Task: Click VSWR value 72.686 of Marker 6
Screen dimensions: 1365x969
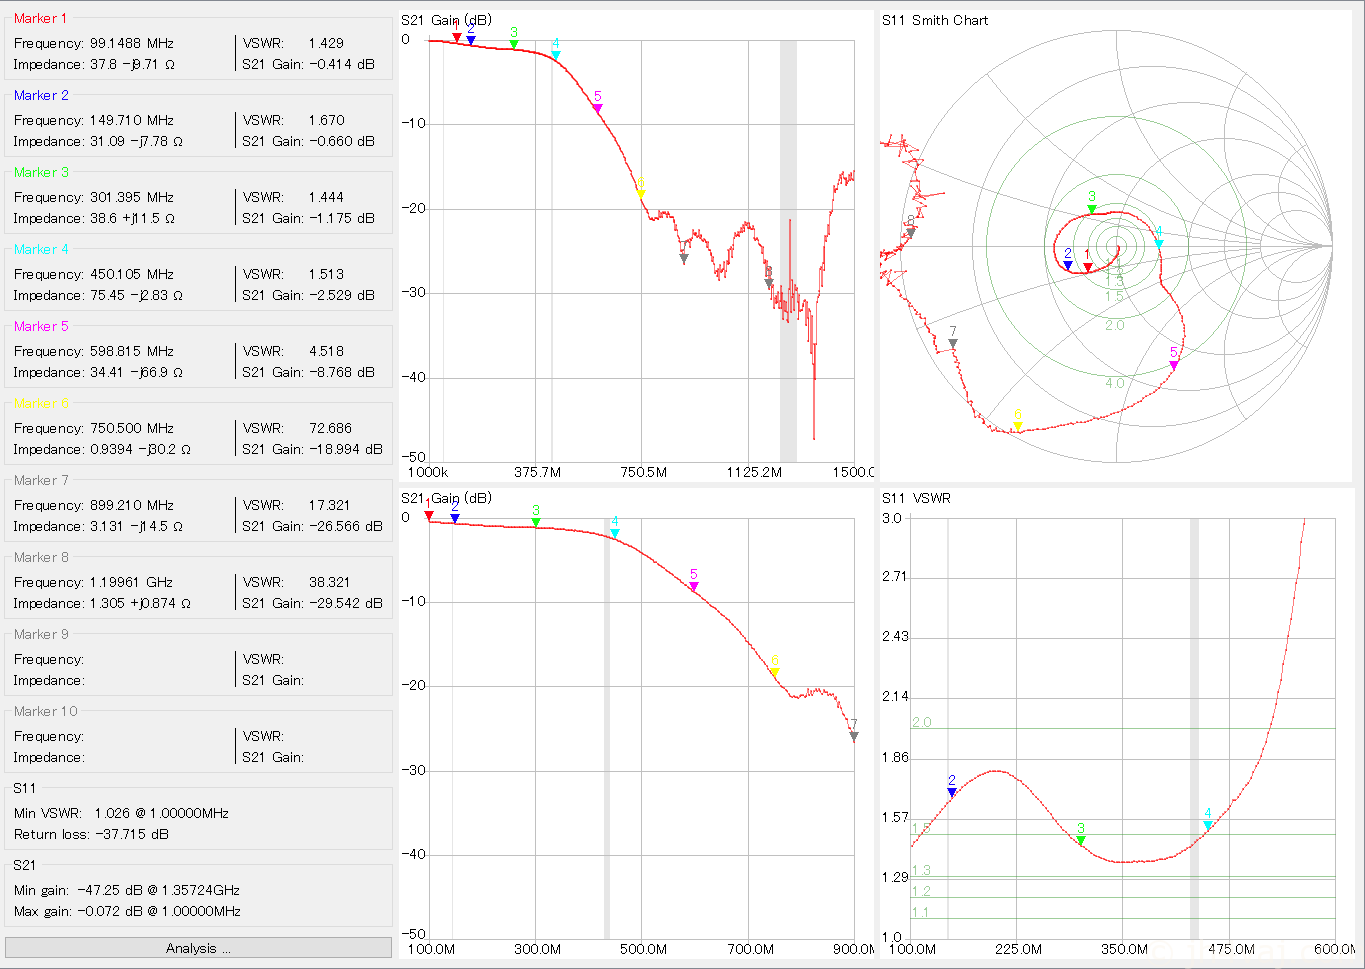Action: [x=330, y=428]
